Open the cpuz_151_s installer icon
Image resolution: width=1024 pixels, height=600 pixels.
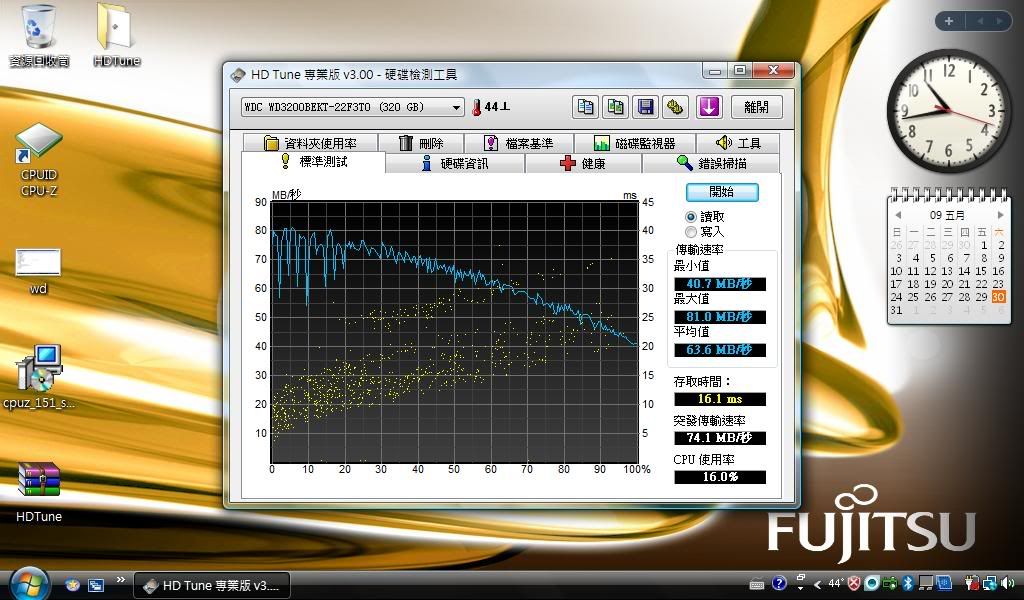pos(39,377)
